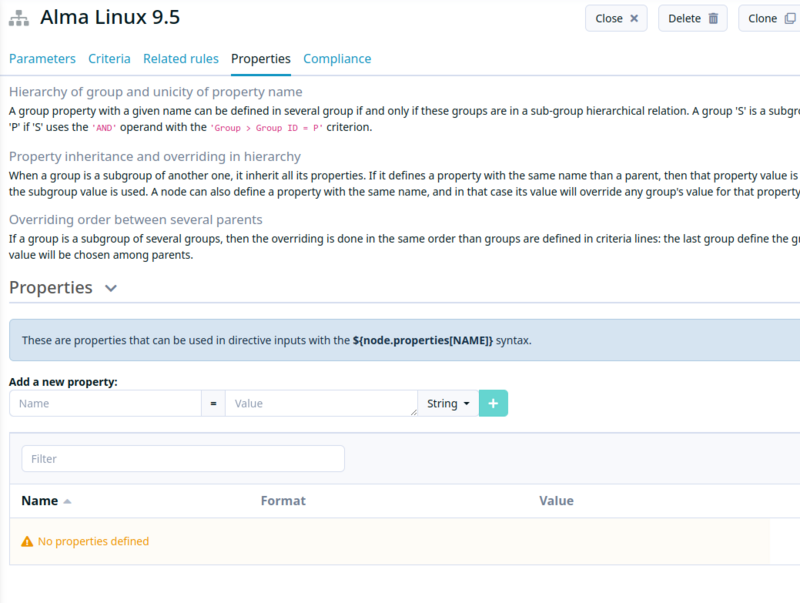Click the 'AND' operand code text
800x603 pixels.
click(104, 128)
